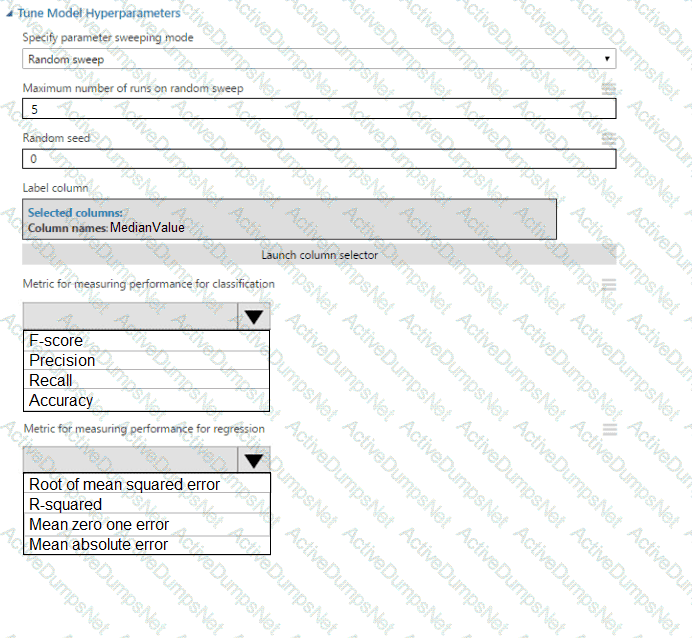Pick Recall in the classification metrics
692x638 pixels.
(x=146, y=381)
